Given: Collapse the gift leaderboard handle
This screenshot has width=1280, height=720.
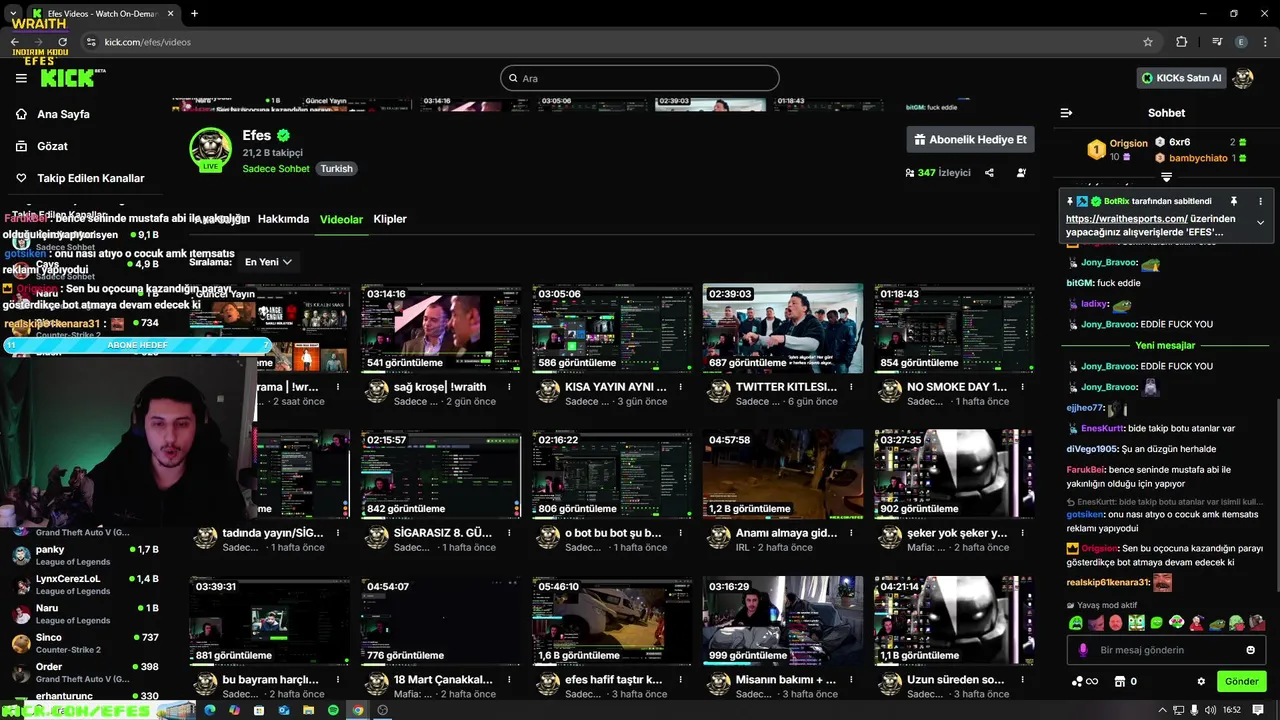Looking at the screenshot, I should 1166,177.
